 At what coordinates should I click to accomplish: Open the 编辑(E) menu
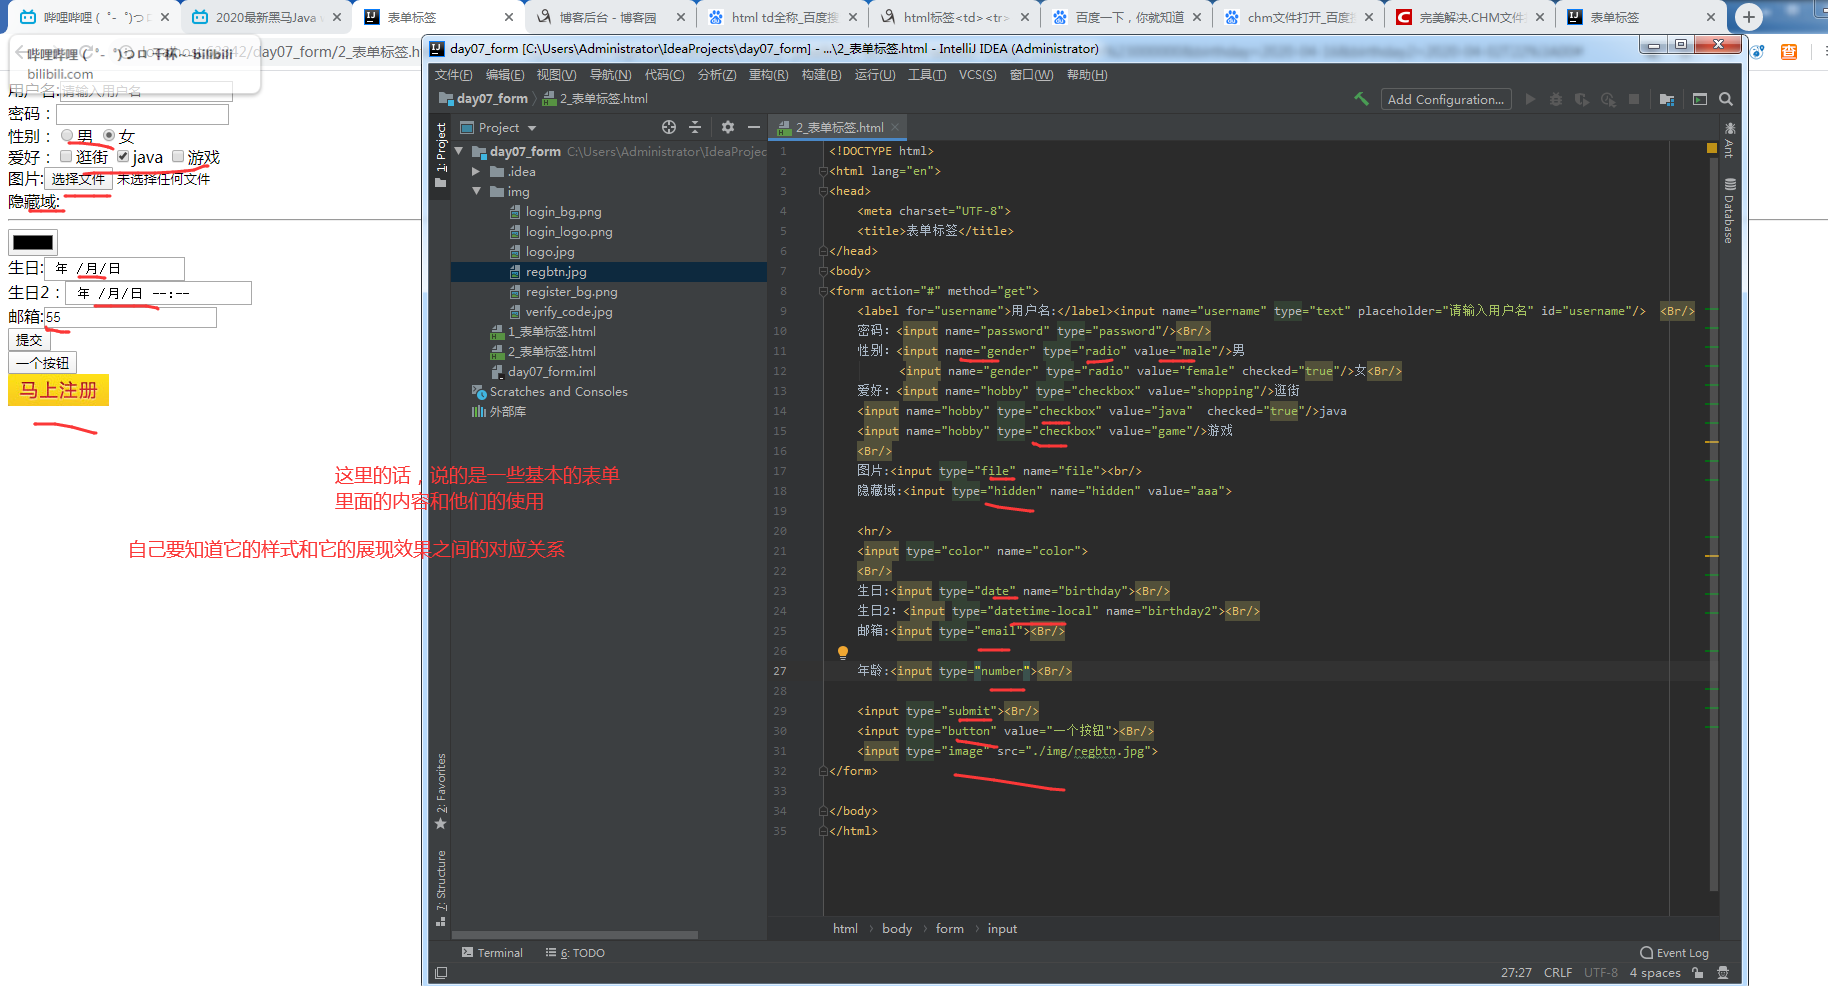click(505, 75)
